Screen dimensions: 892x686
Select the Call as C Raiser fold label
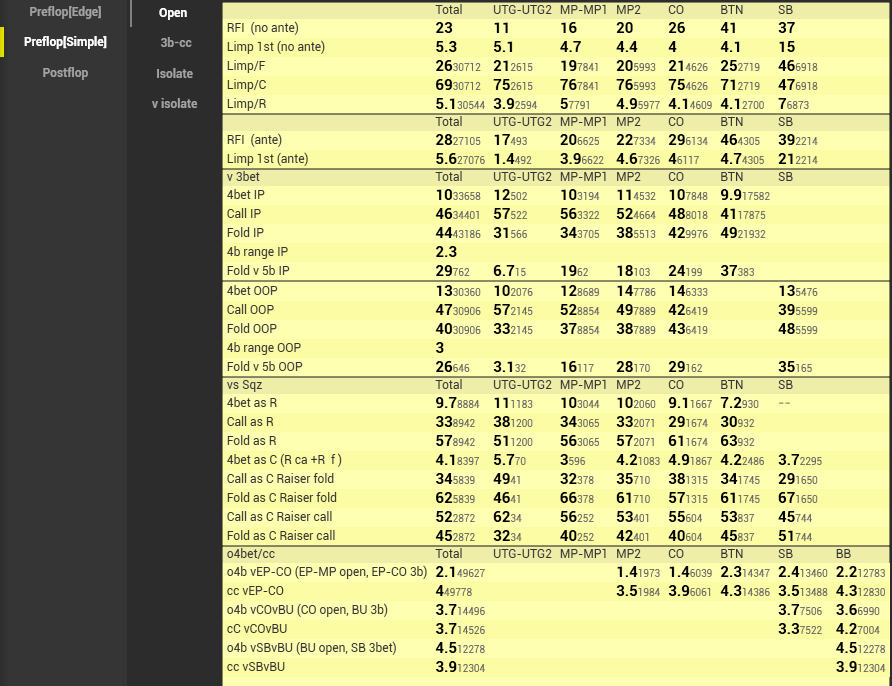pyautogui.click(x=281, y=479)
